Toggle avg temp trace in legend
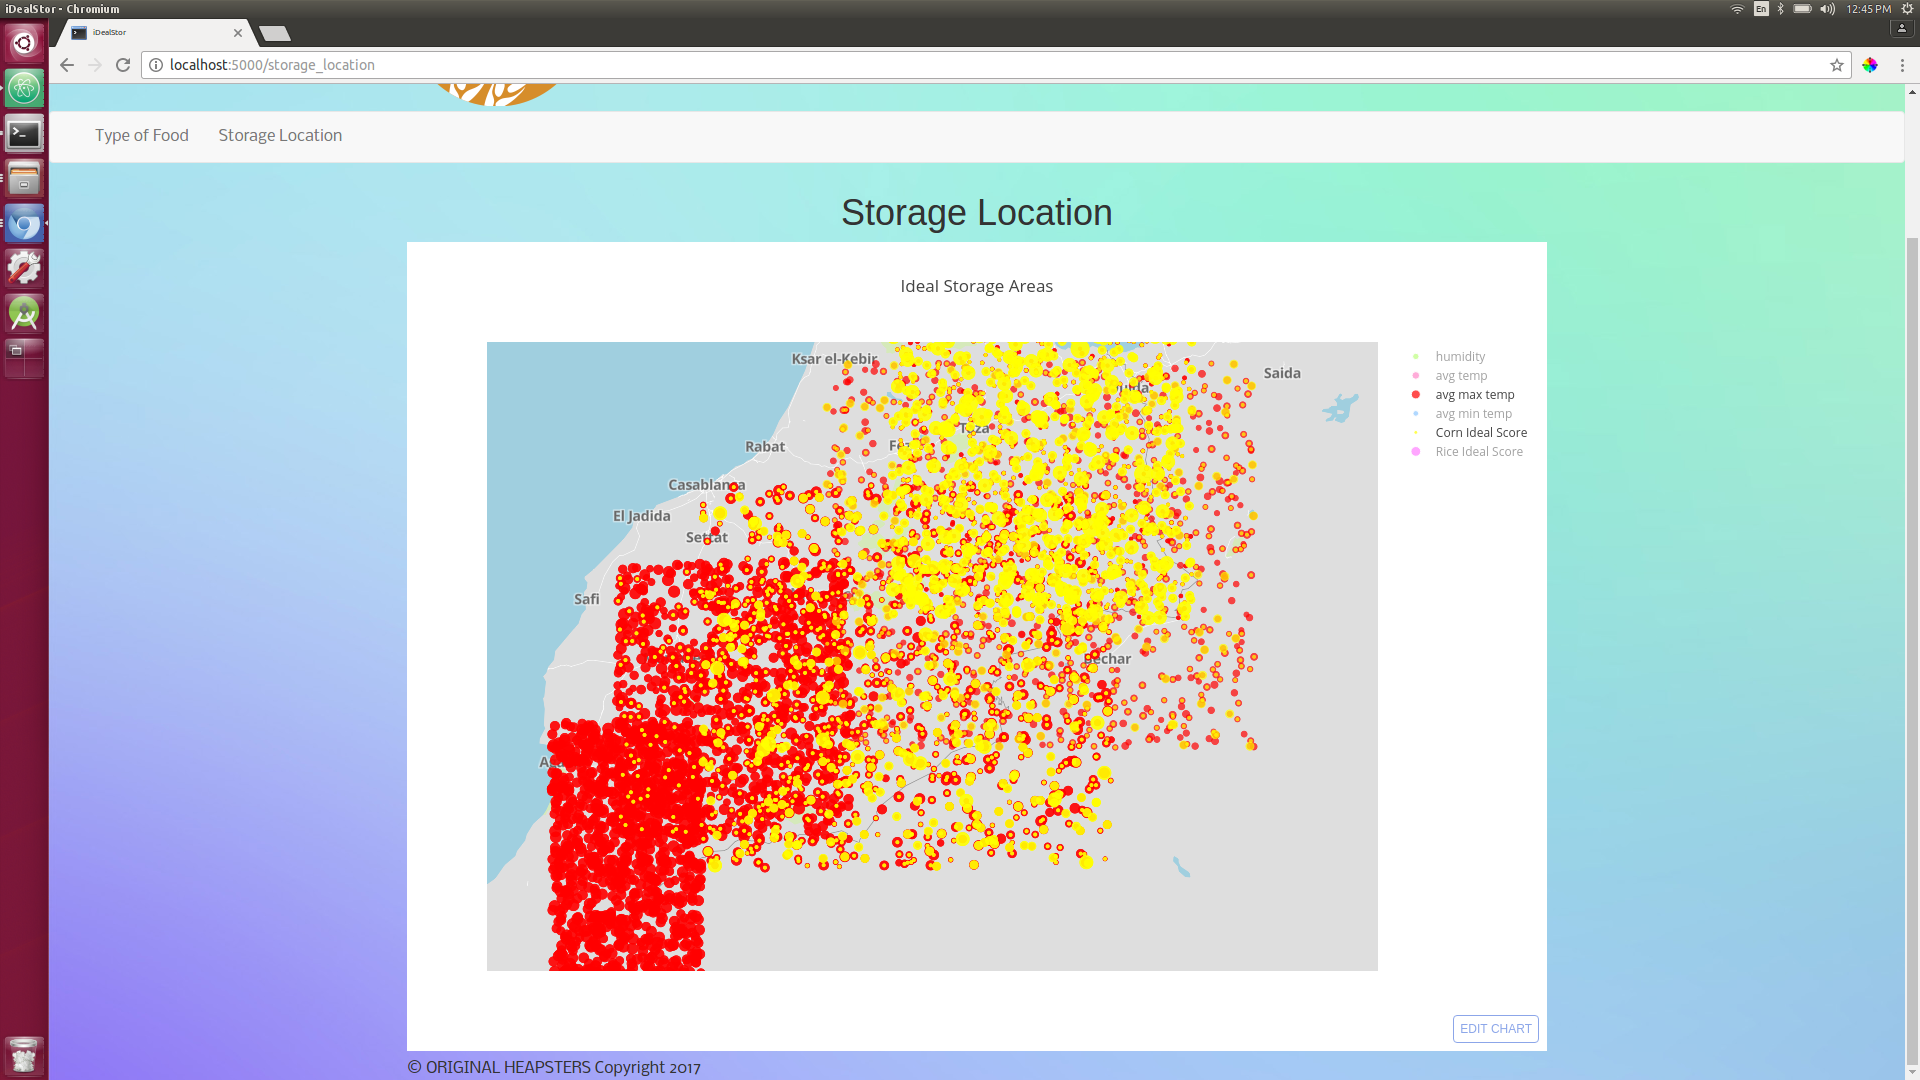This screenshot has height=1080, width=1920. tap(1460, 376)
